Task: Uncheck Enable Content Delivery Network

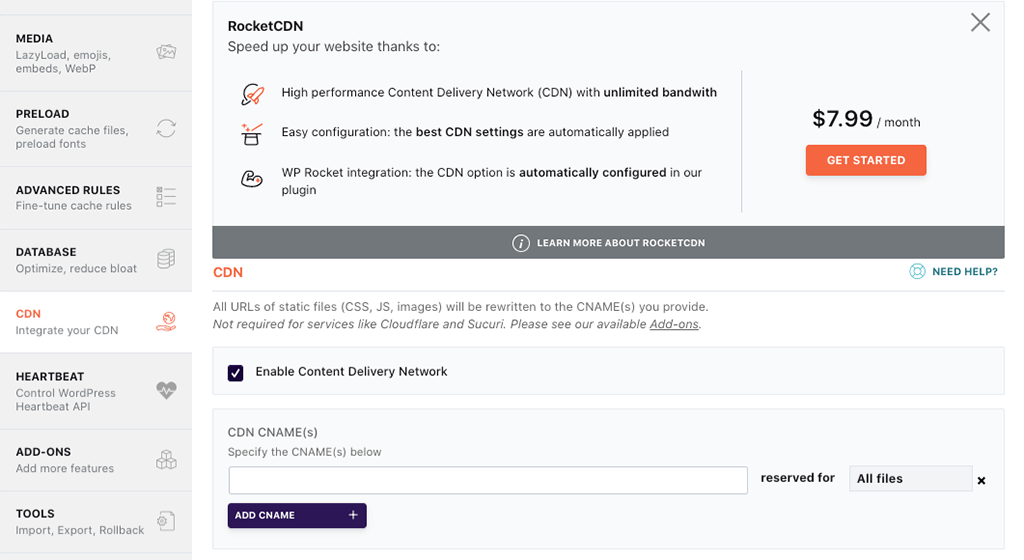Action: click(236, 373)
